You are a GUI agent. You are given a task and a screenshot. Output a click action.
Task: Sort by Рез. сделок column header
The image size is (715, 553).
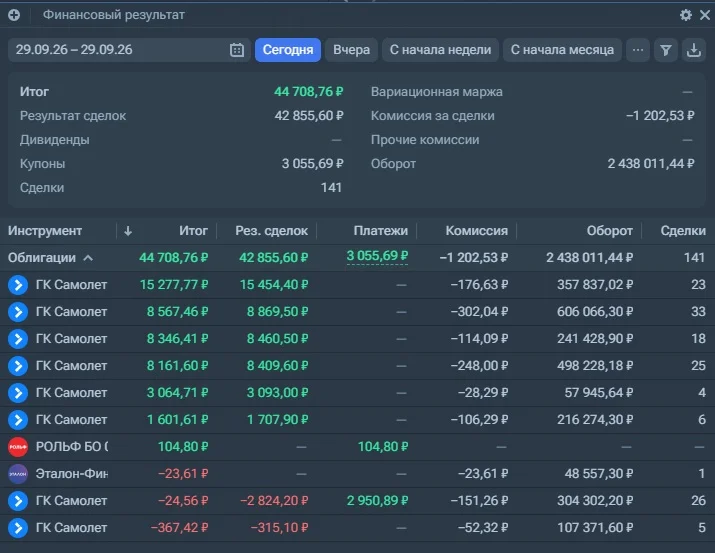pyautogui.click(x=271, y=231)
